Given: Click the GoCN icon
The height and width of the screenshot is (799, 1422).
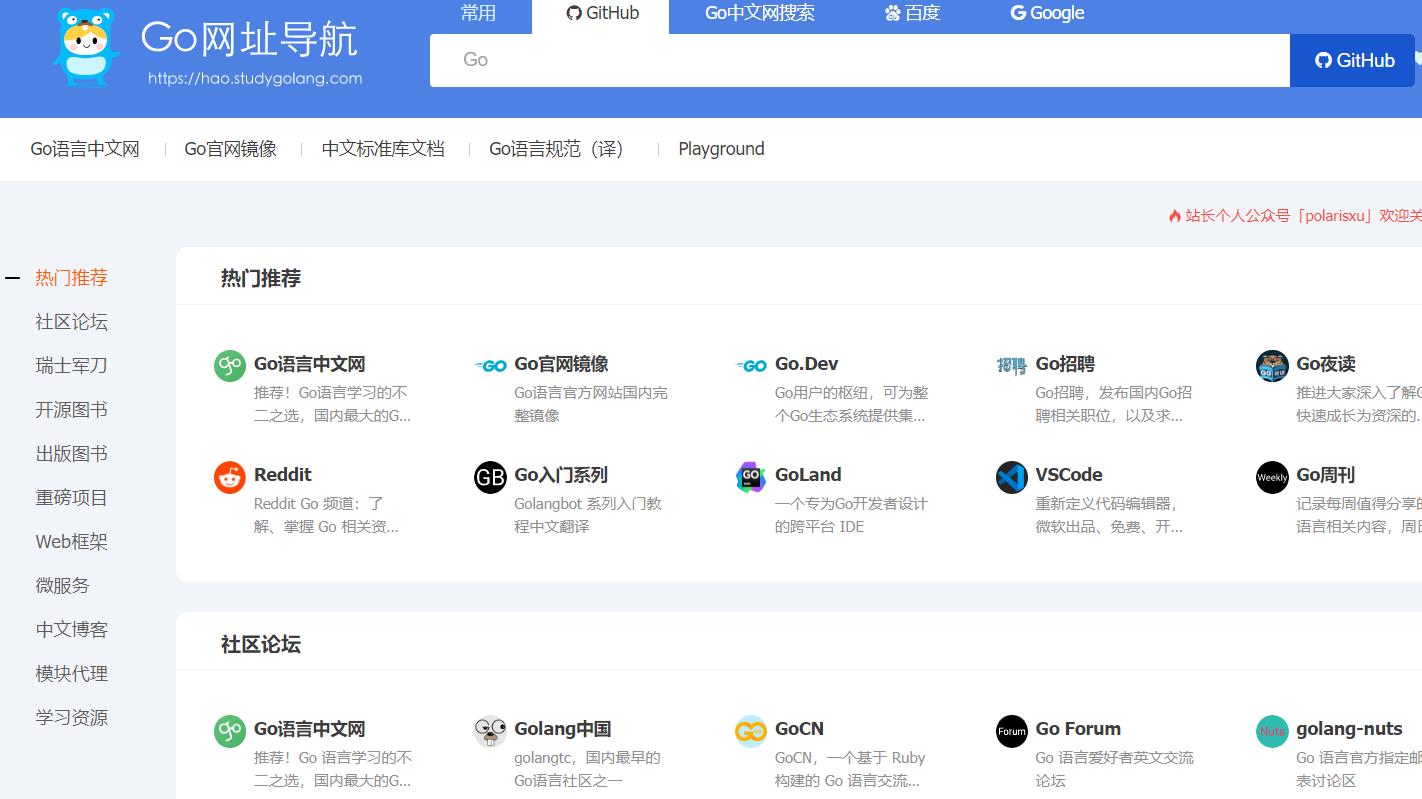Looking at the screenshot, I should [x=751, y=731].
